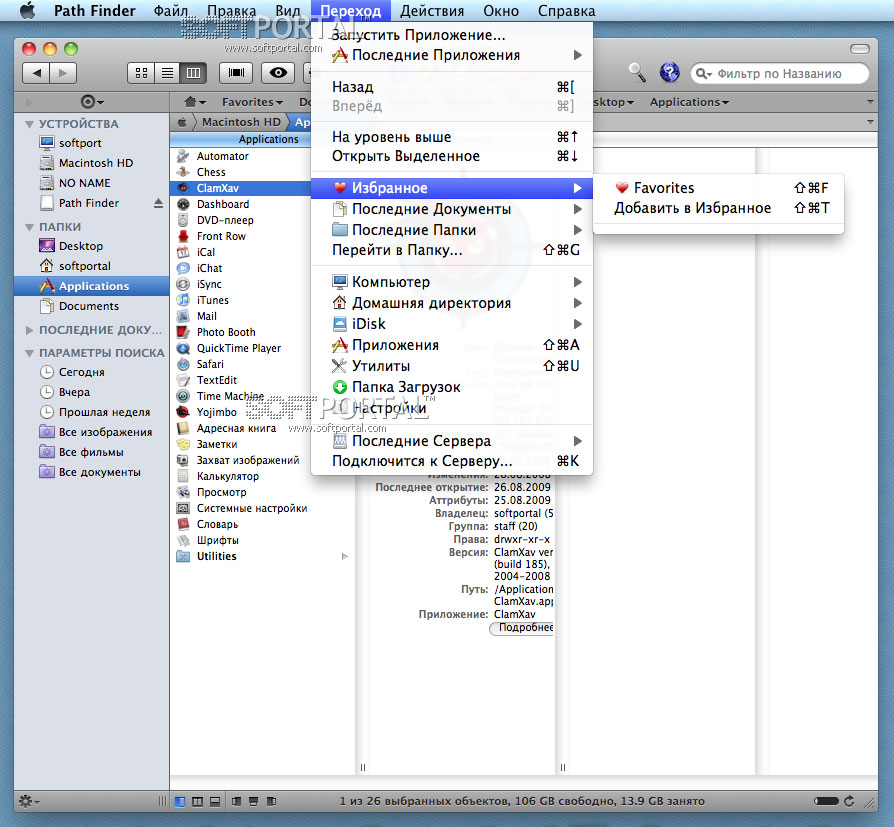Select Dashboard in the Applications list
Screen dimensions: 894x827
pos(241,204)
